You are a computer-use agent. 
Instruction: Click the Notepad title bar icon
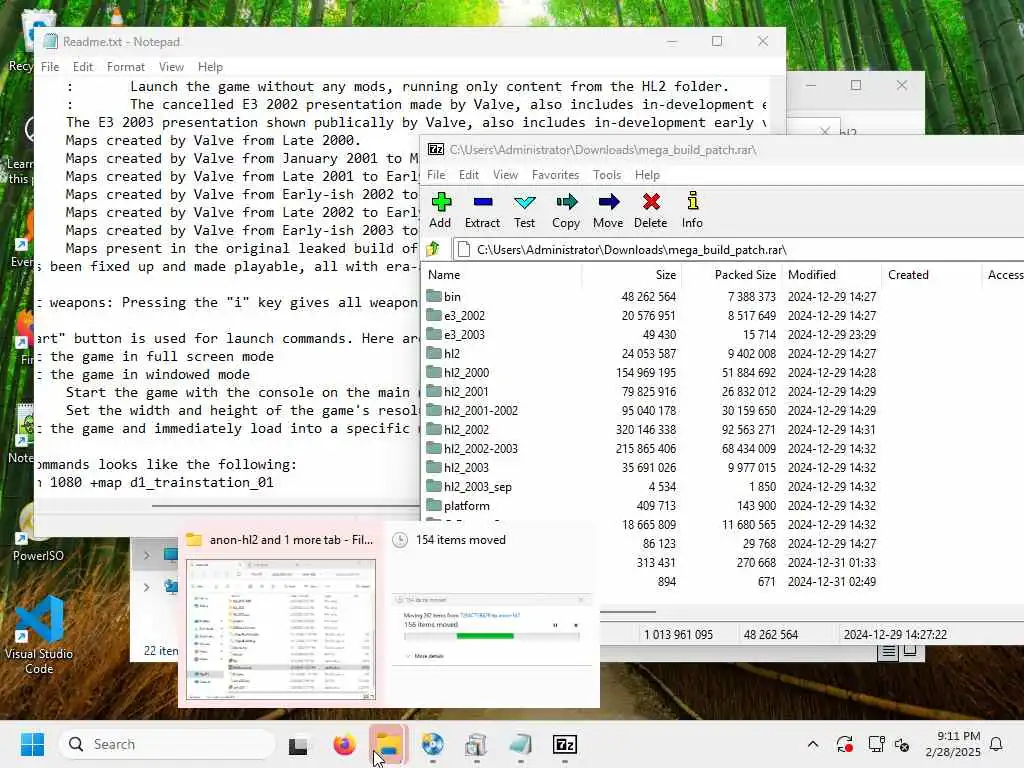click(x=50, y=42)
